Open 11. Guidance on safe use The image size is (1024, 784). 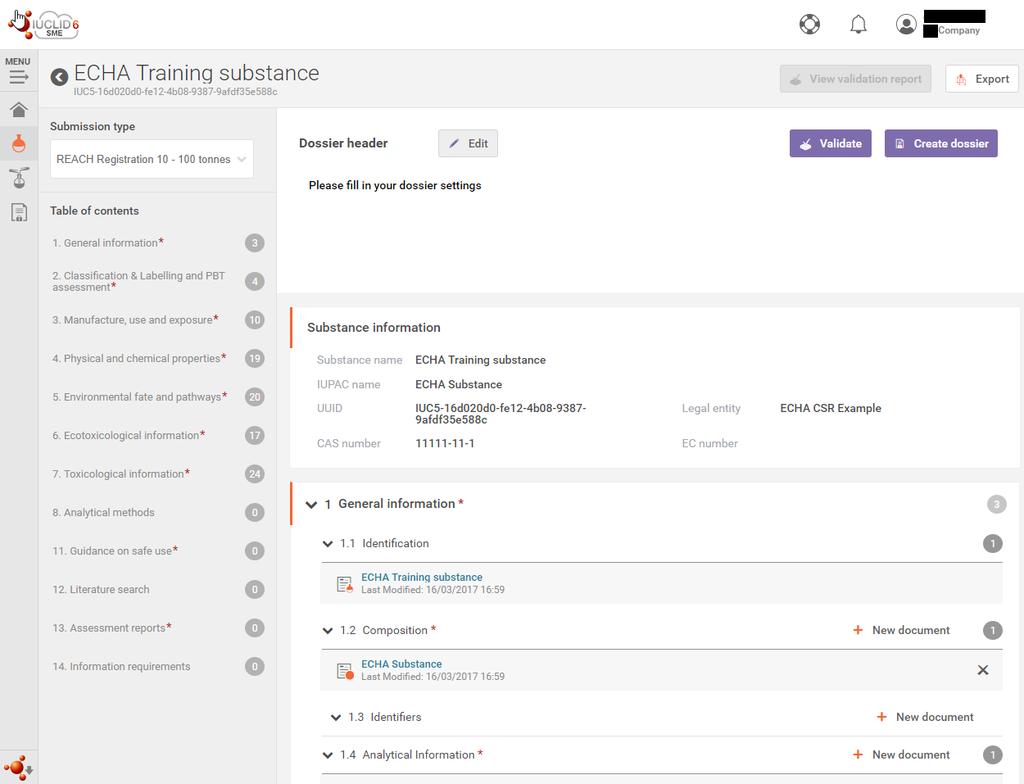[115, 551]
